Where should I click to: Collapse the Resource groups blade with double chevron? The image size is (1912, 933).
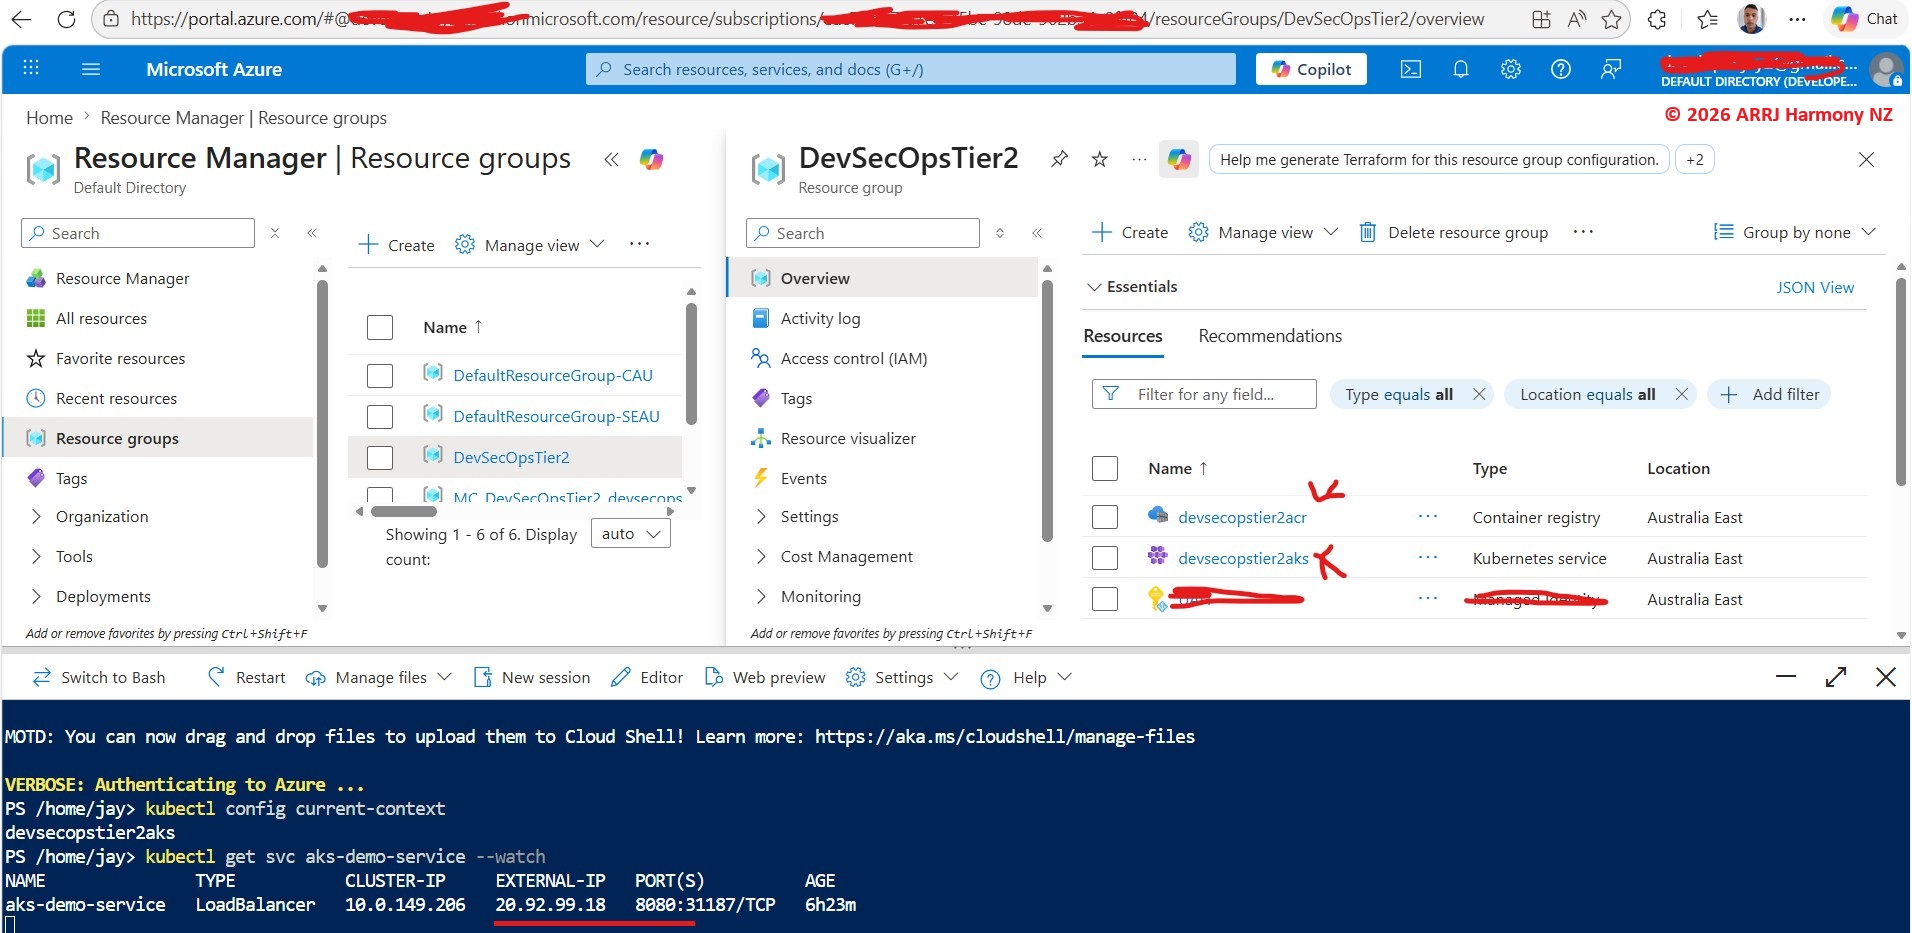coord(611,159)
